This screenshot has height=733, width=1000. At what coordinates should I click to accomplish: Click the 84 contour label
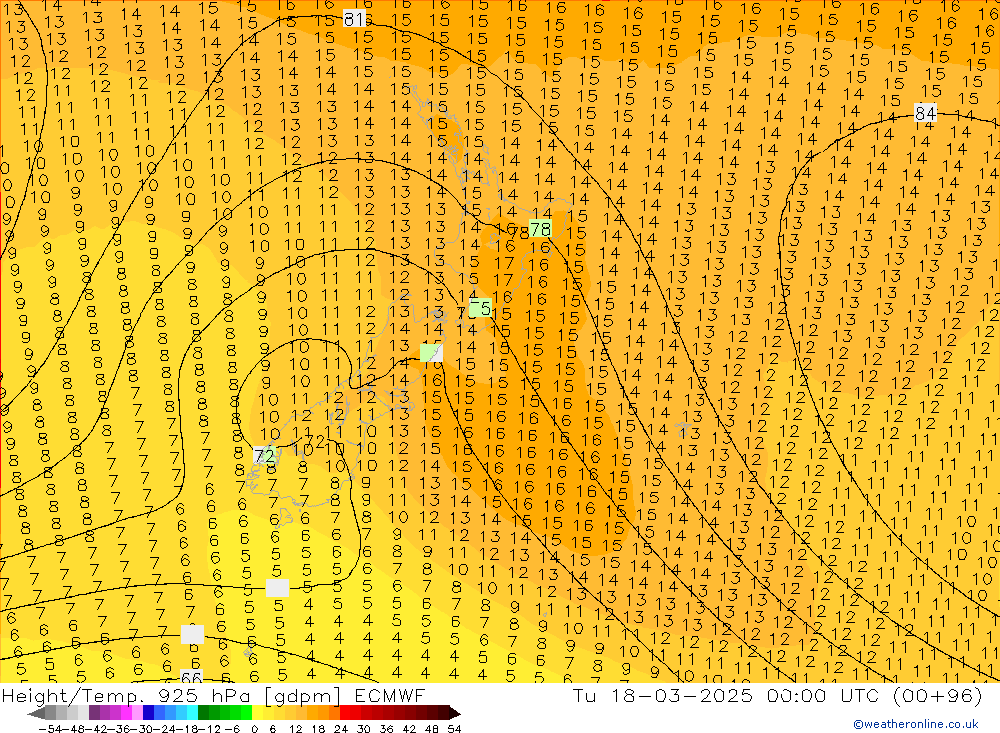tap(925, 113)
